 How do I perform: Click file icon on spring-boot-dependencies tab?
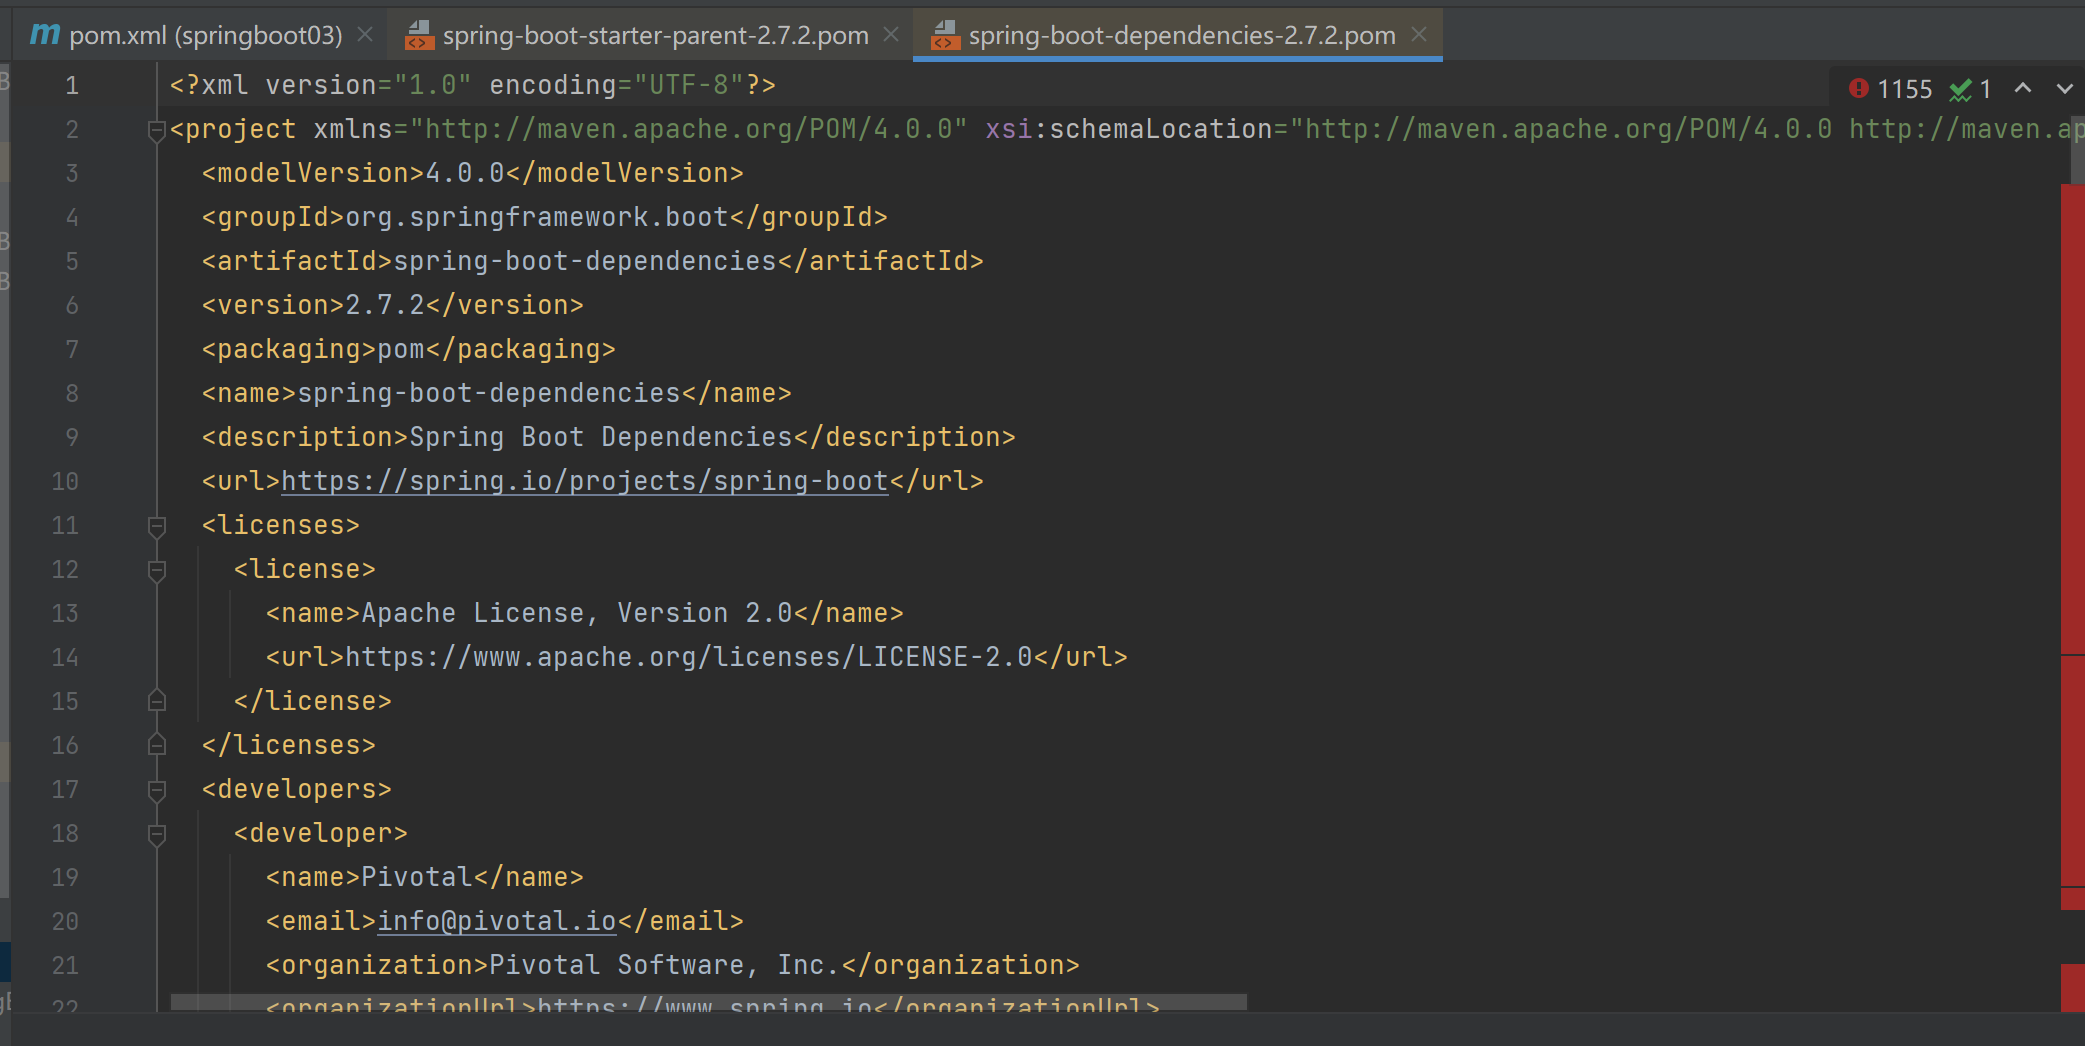point(946,36)
